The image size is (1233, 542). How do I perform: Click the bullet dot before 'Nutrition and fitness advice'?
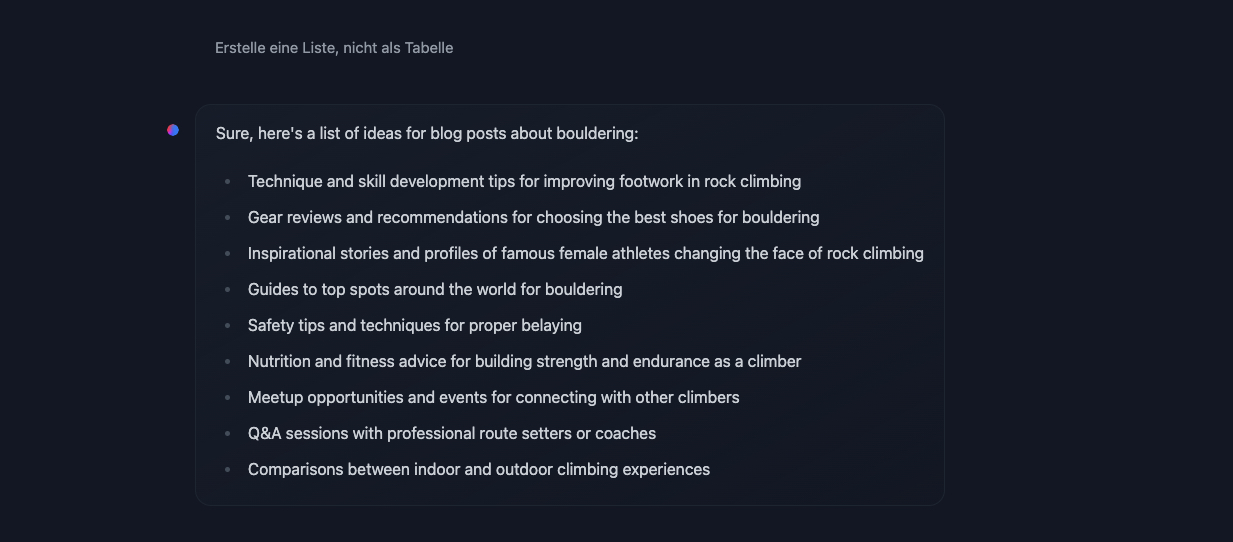pos(228,362)
